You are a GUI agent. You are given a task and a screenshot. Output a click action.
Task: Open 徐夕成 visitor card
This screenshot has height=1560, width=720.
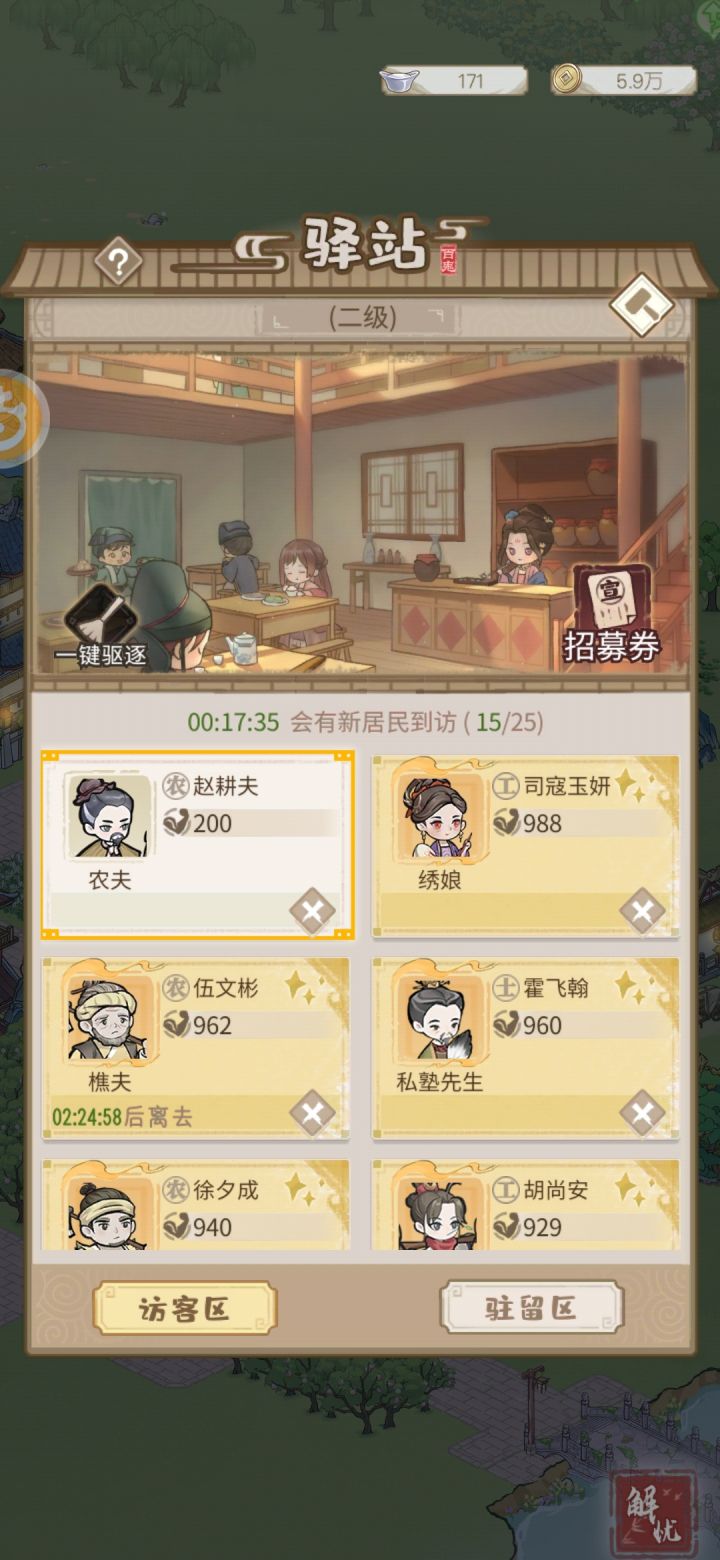tap(196, 1205)
